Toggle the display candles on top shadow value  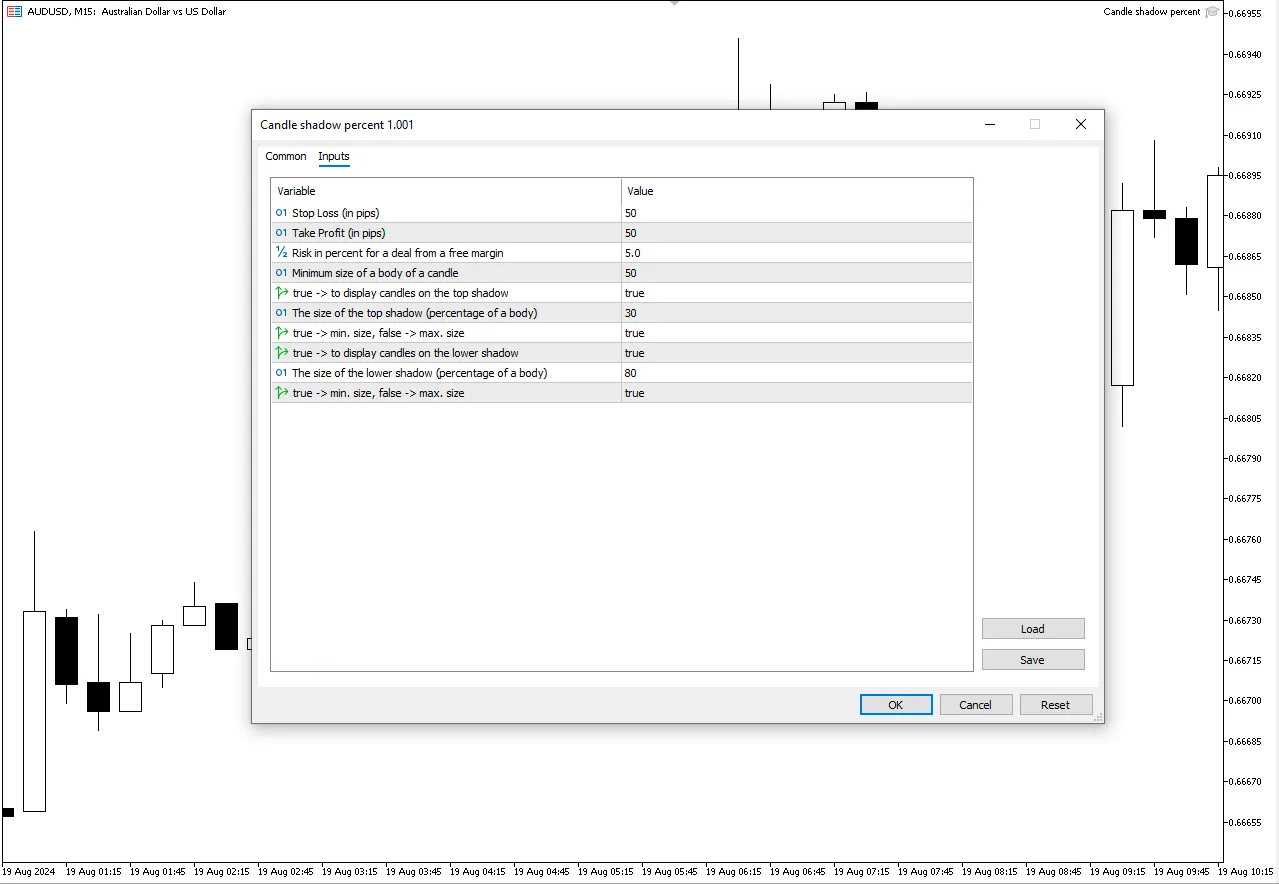[795, 293]
